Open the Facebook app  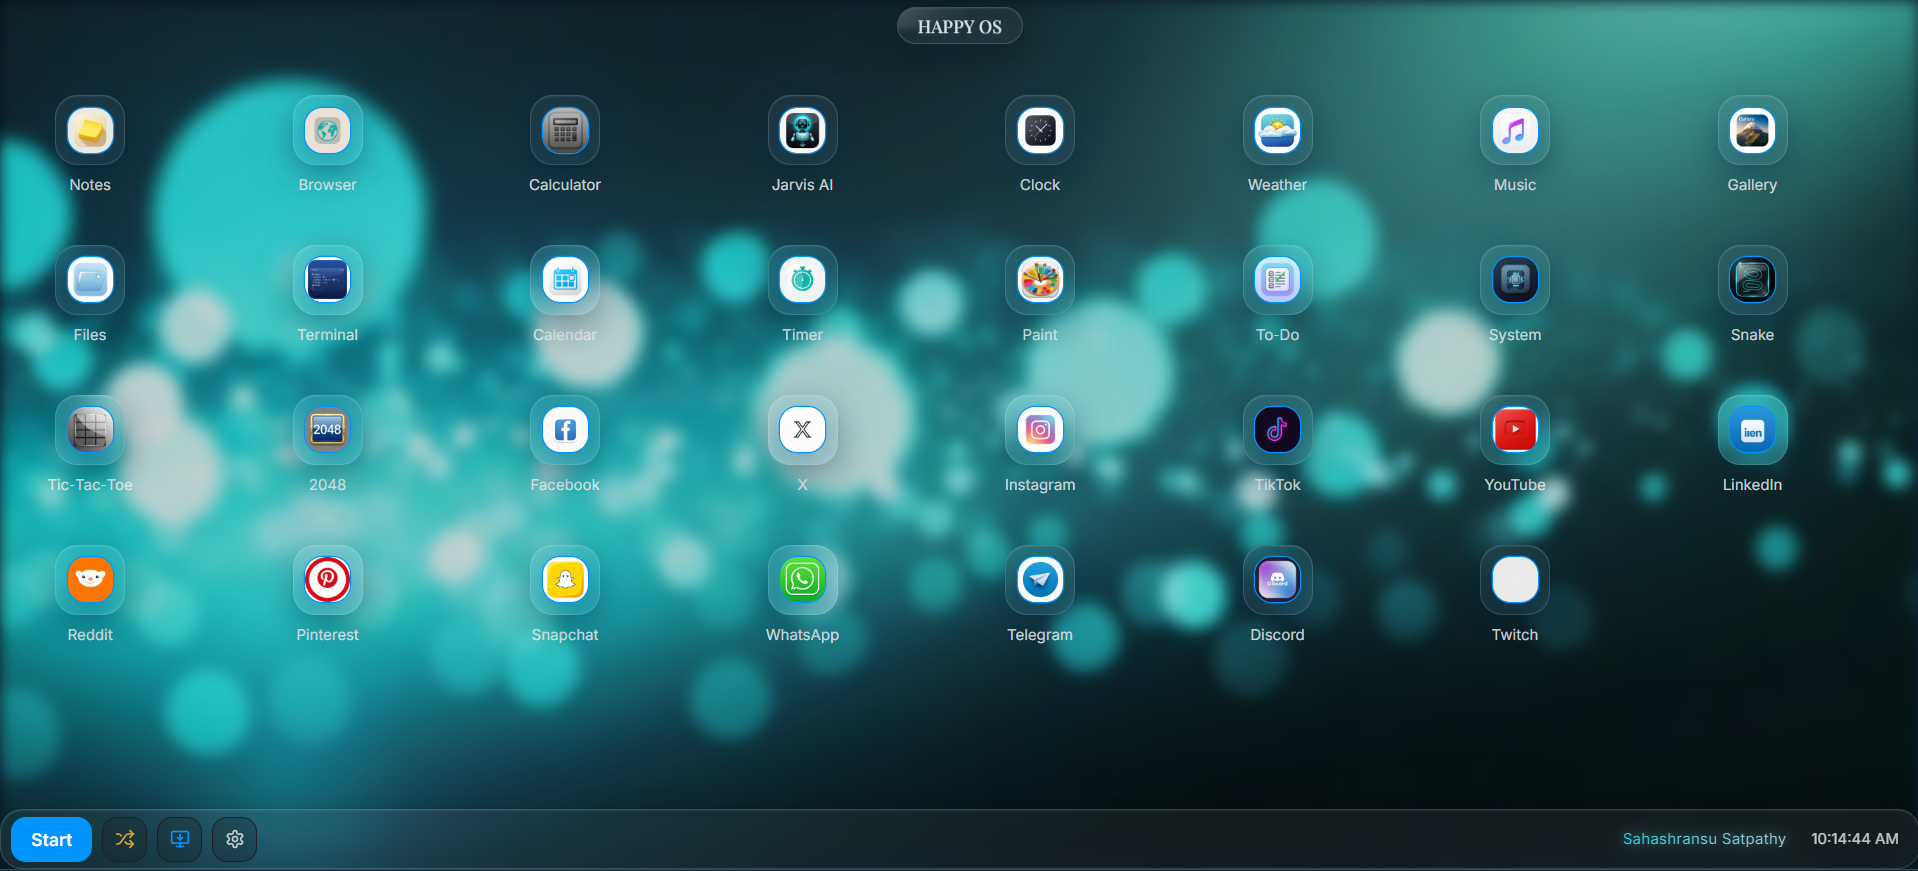(565, 431)
